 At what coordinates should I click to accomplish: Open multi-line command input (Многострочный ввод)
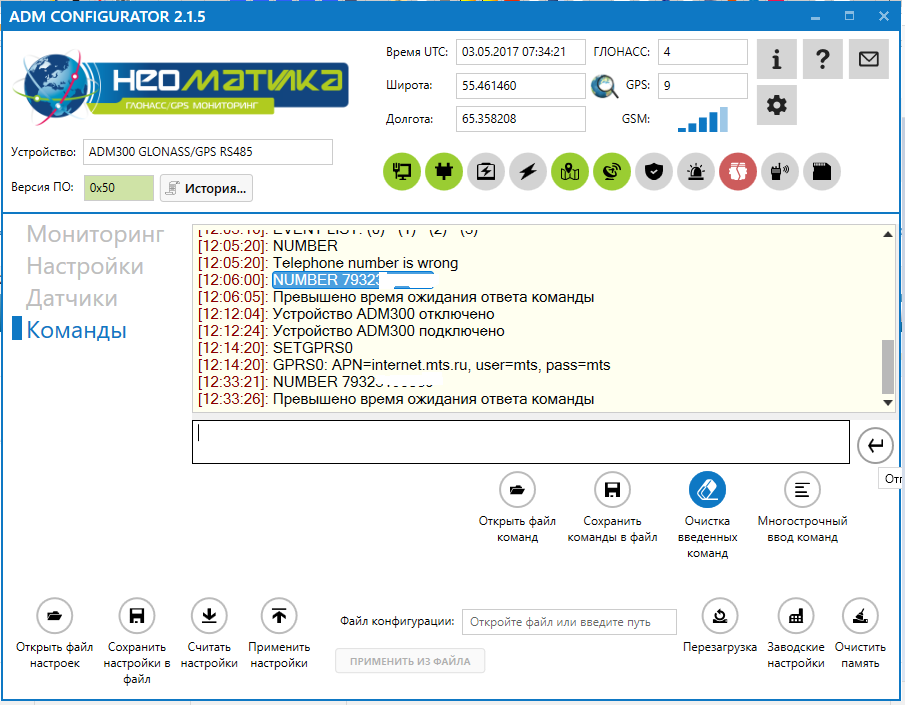802,490
